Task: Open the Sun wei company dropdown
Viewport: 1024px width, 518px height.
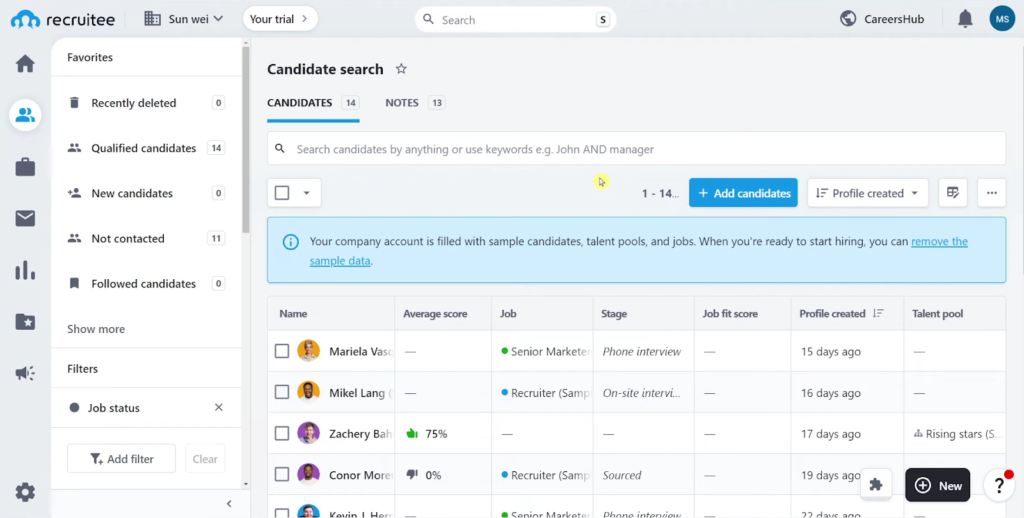Action: pyautogui.click(x=185, y=19)
